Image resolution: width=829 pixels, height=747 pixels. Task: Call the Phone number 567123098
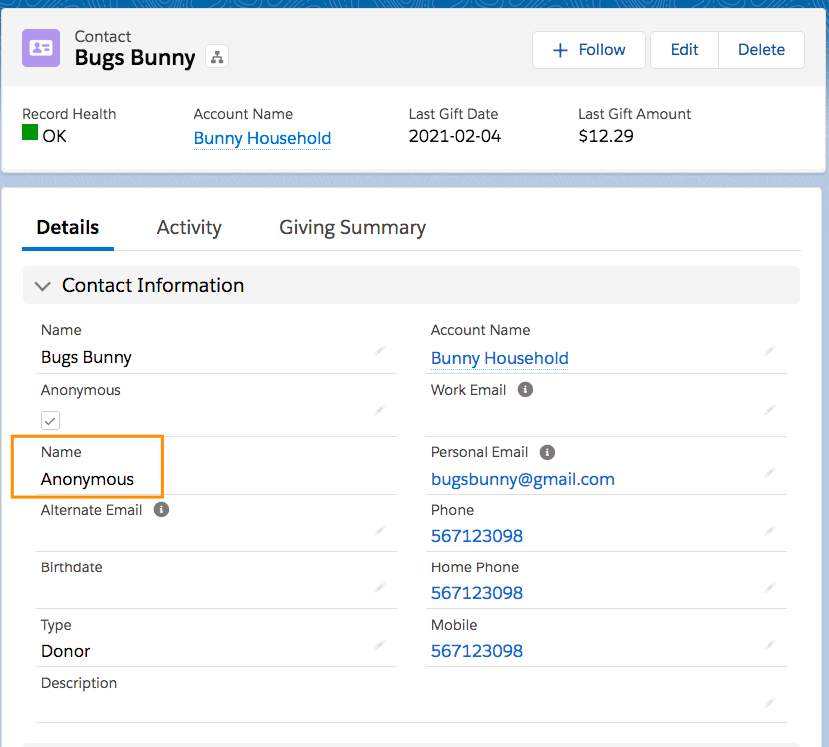coord(477,536)
